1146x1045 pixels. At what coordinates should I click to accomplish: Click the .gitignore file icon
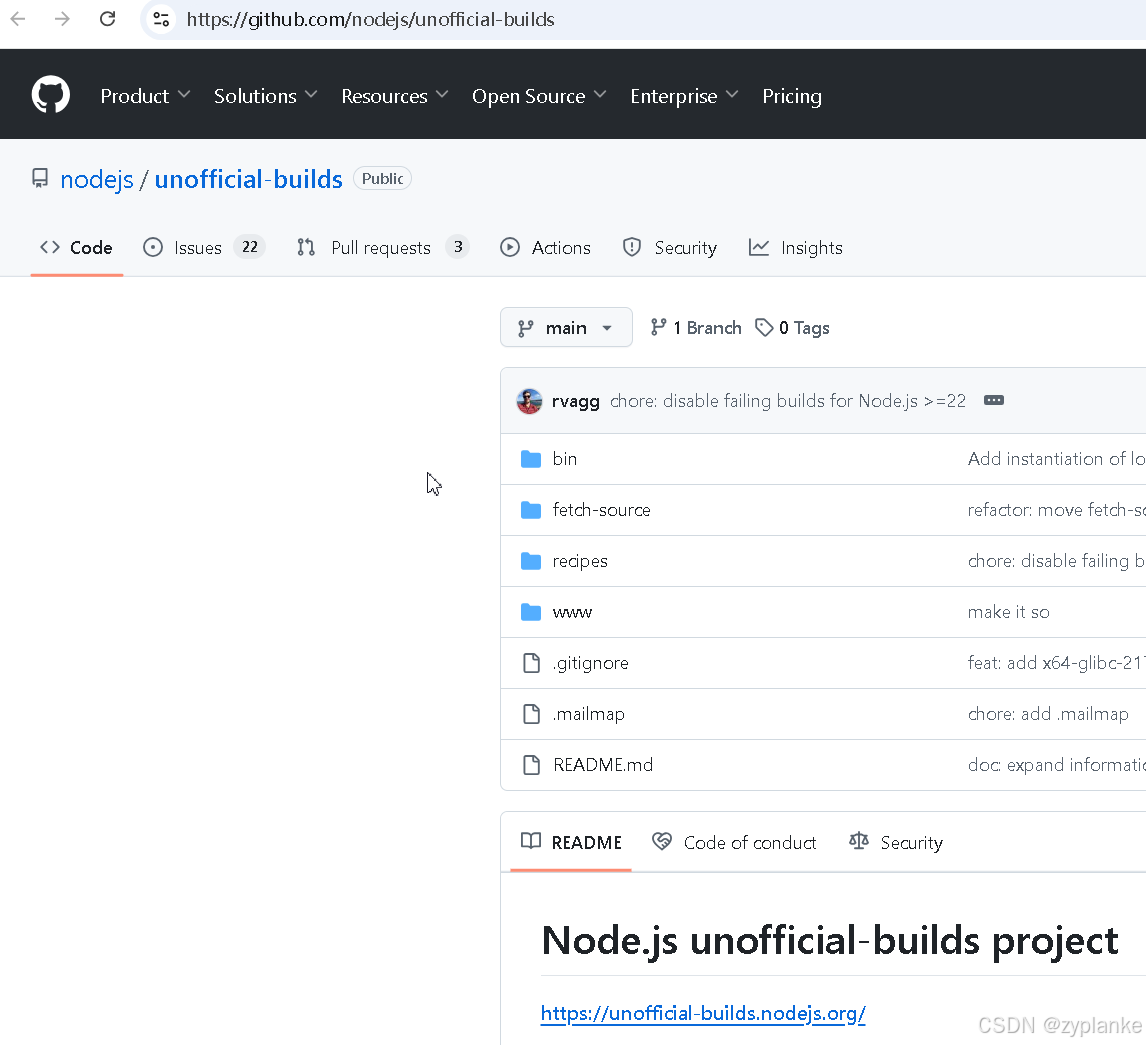[x=531, y=663]
